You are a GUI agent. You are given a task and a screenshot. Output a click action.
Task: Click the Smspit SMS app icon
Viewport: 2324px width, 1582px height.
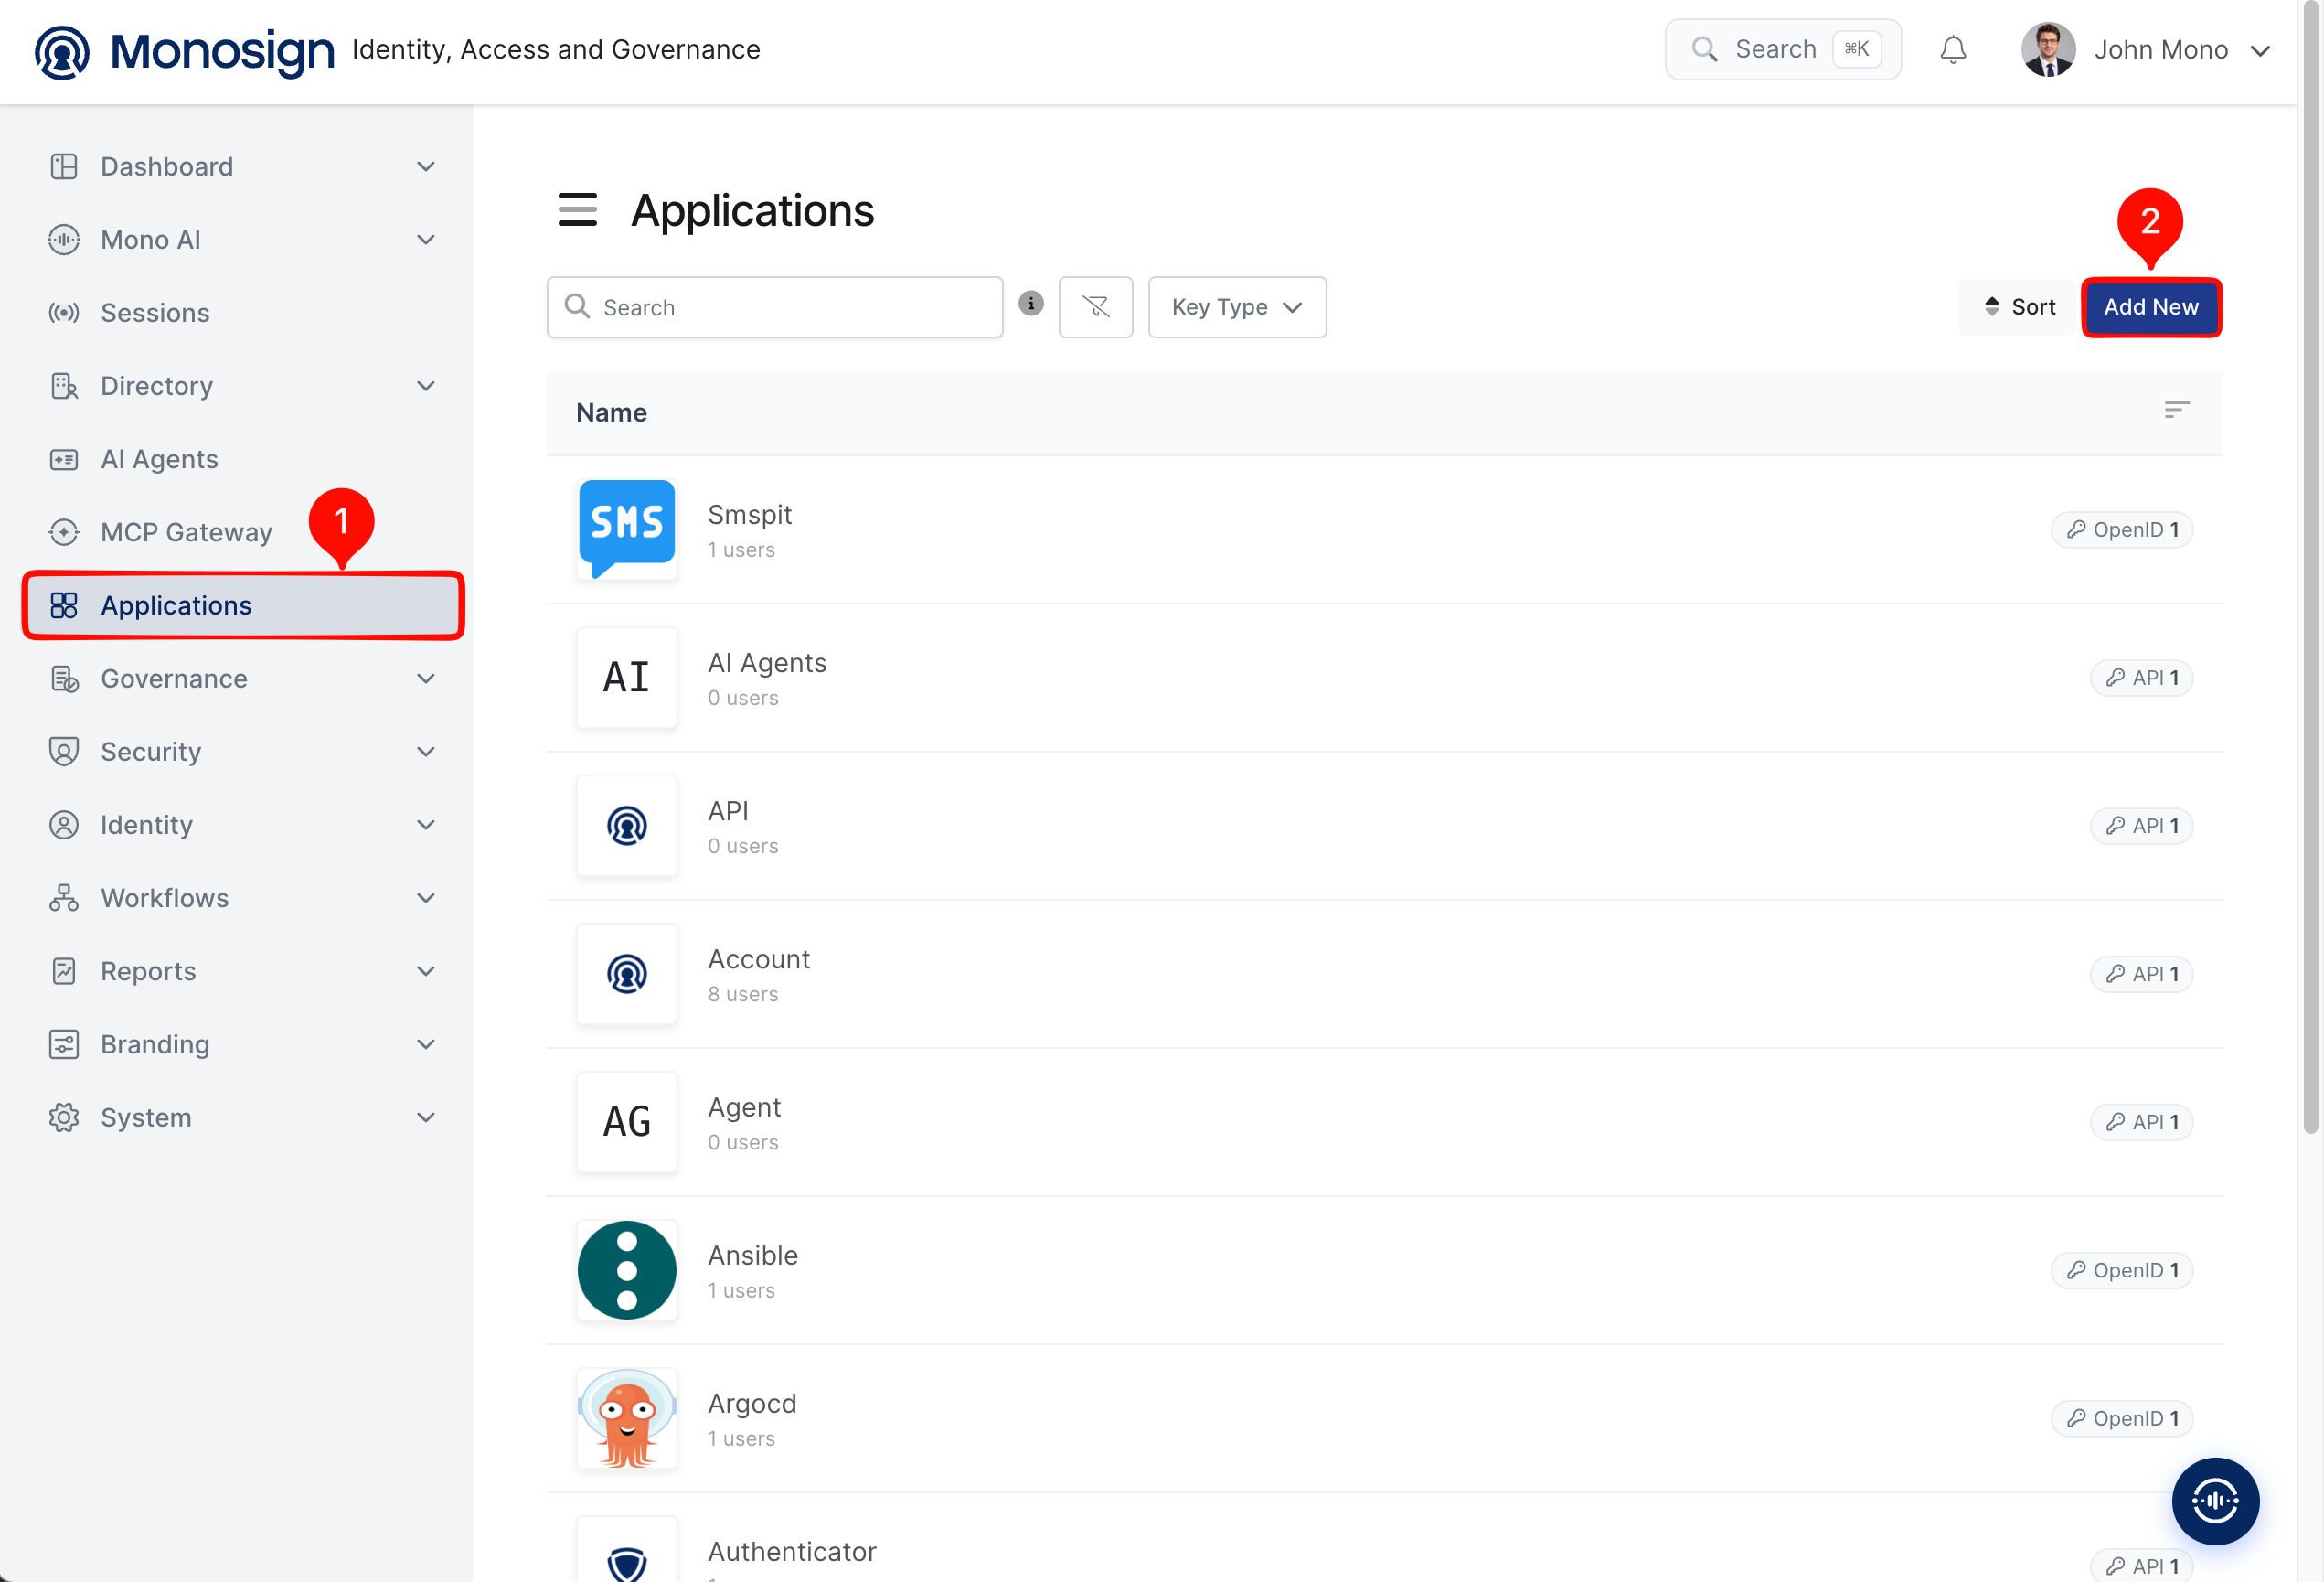[626, 529]
